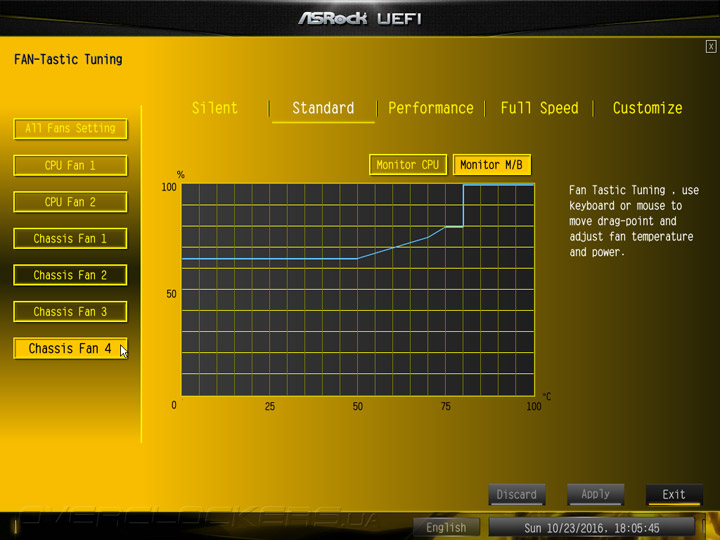
Task: Click the 75 temperature axis label
Action: [445, 406]
